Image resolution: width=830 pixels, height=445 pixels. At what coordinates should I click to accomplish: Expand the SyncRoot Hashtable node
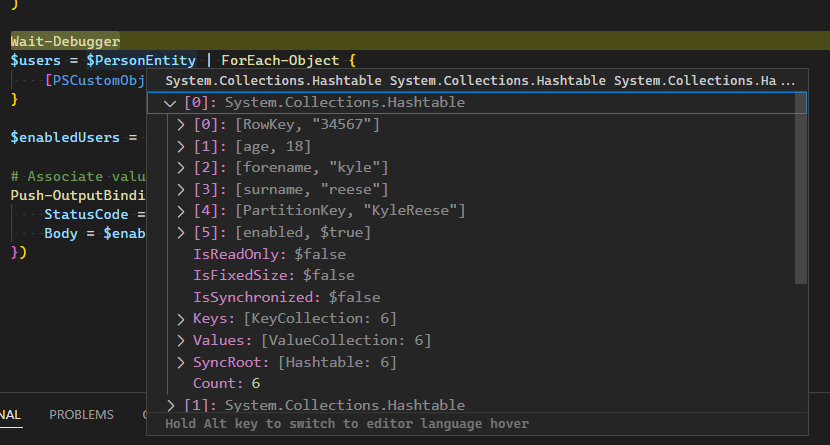(x=181, y=362)
